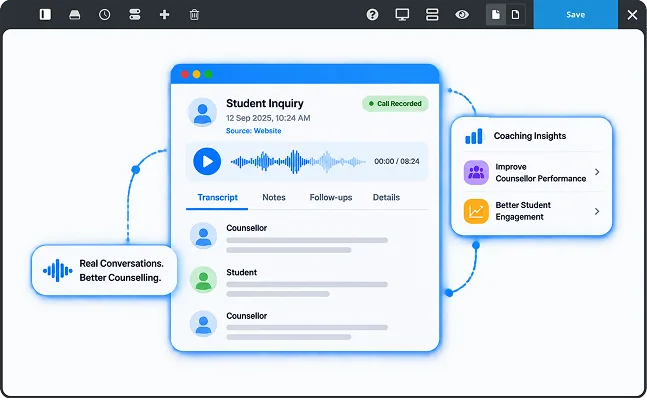This screenshot has height=400, width=647.
Task: Click the Call Recorded status badge
Action: click(x=395, y=104)
